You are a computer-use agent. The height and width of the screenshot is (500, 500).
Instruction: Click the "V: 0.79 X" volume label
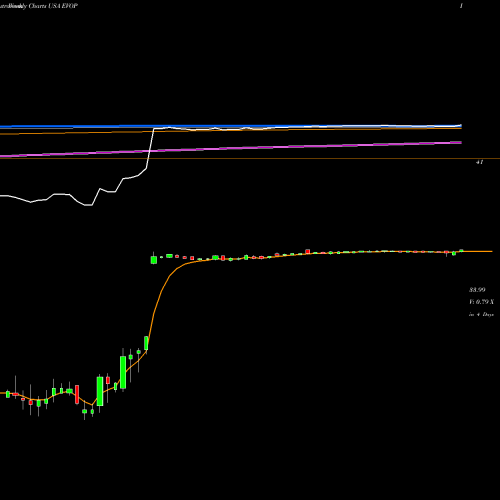(481, 302)
